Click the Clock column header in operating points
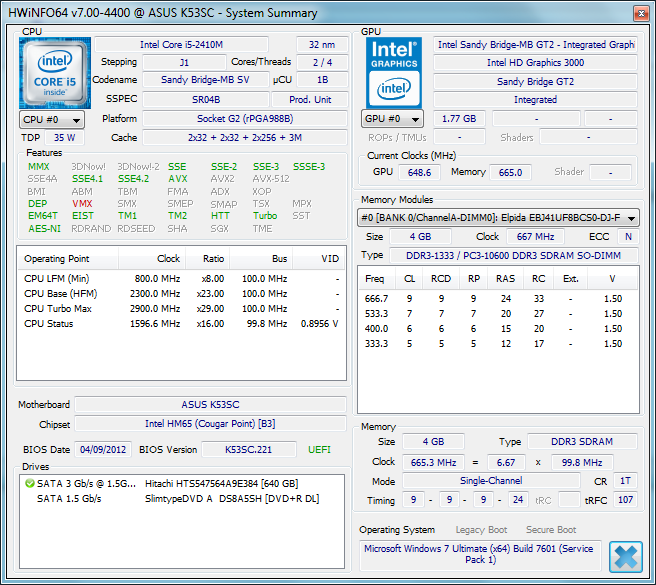 152,259
